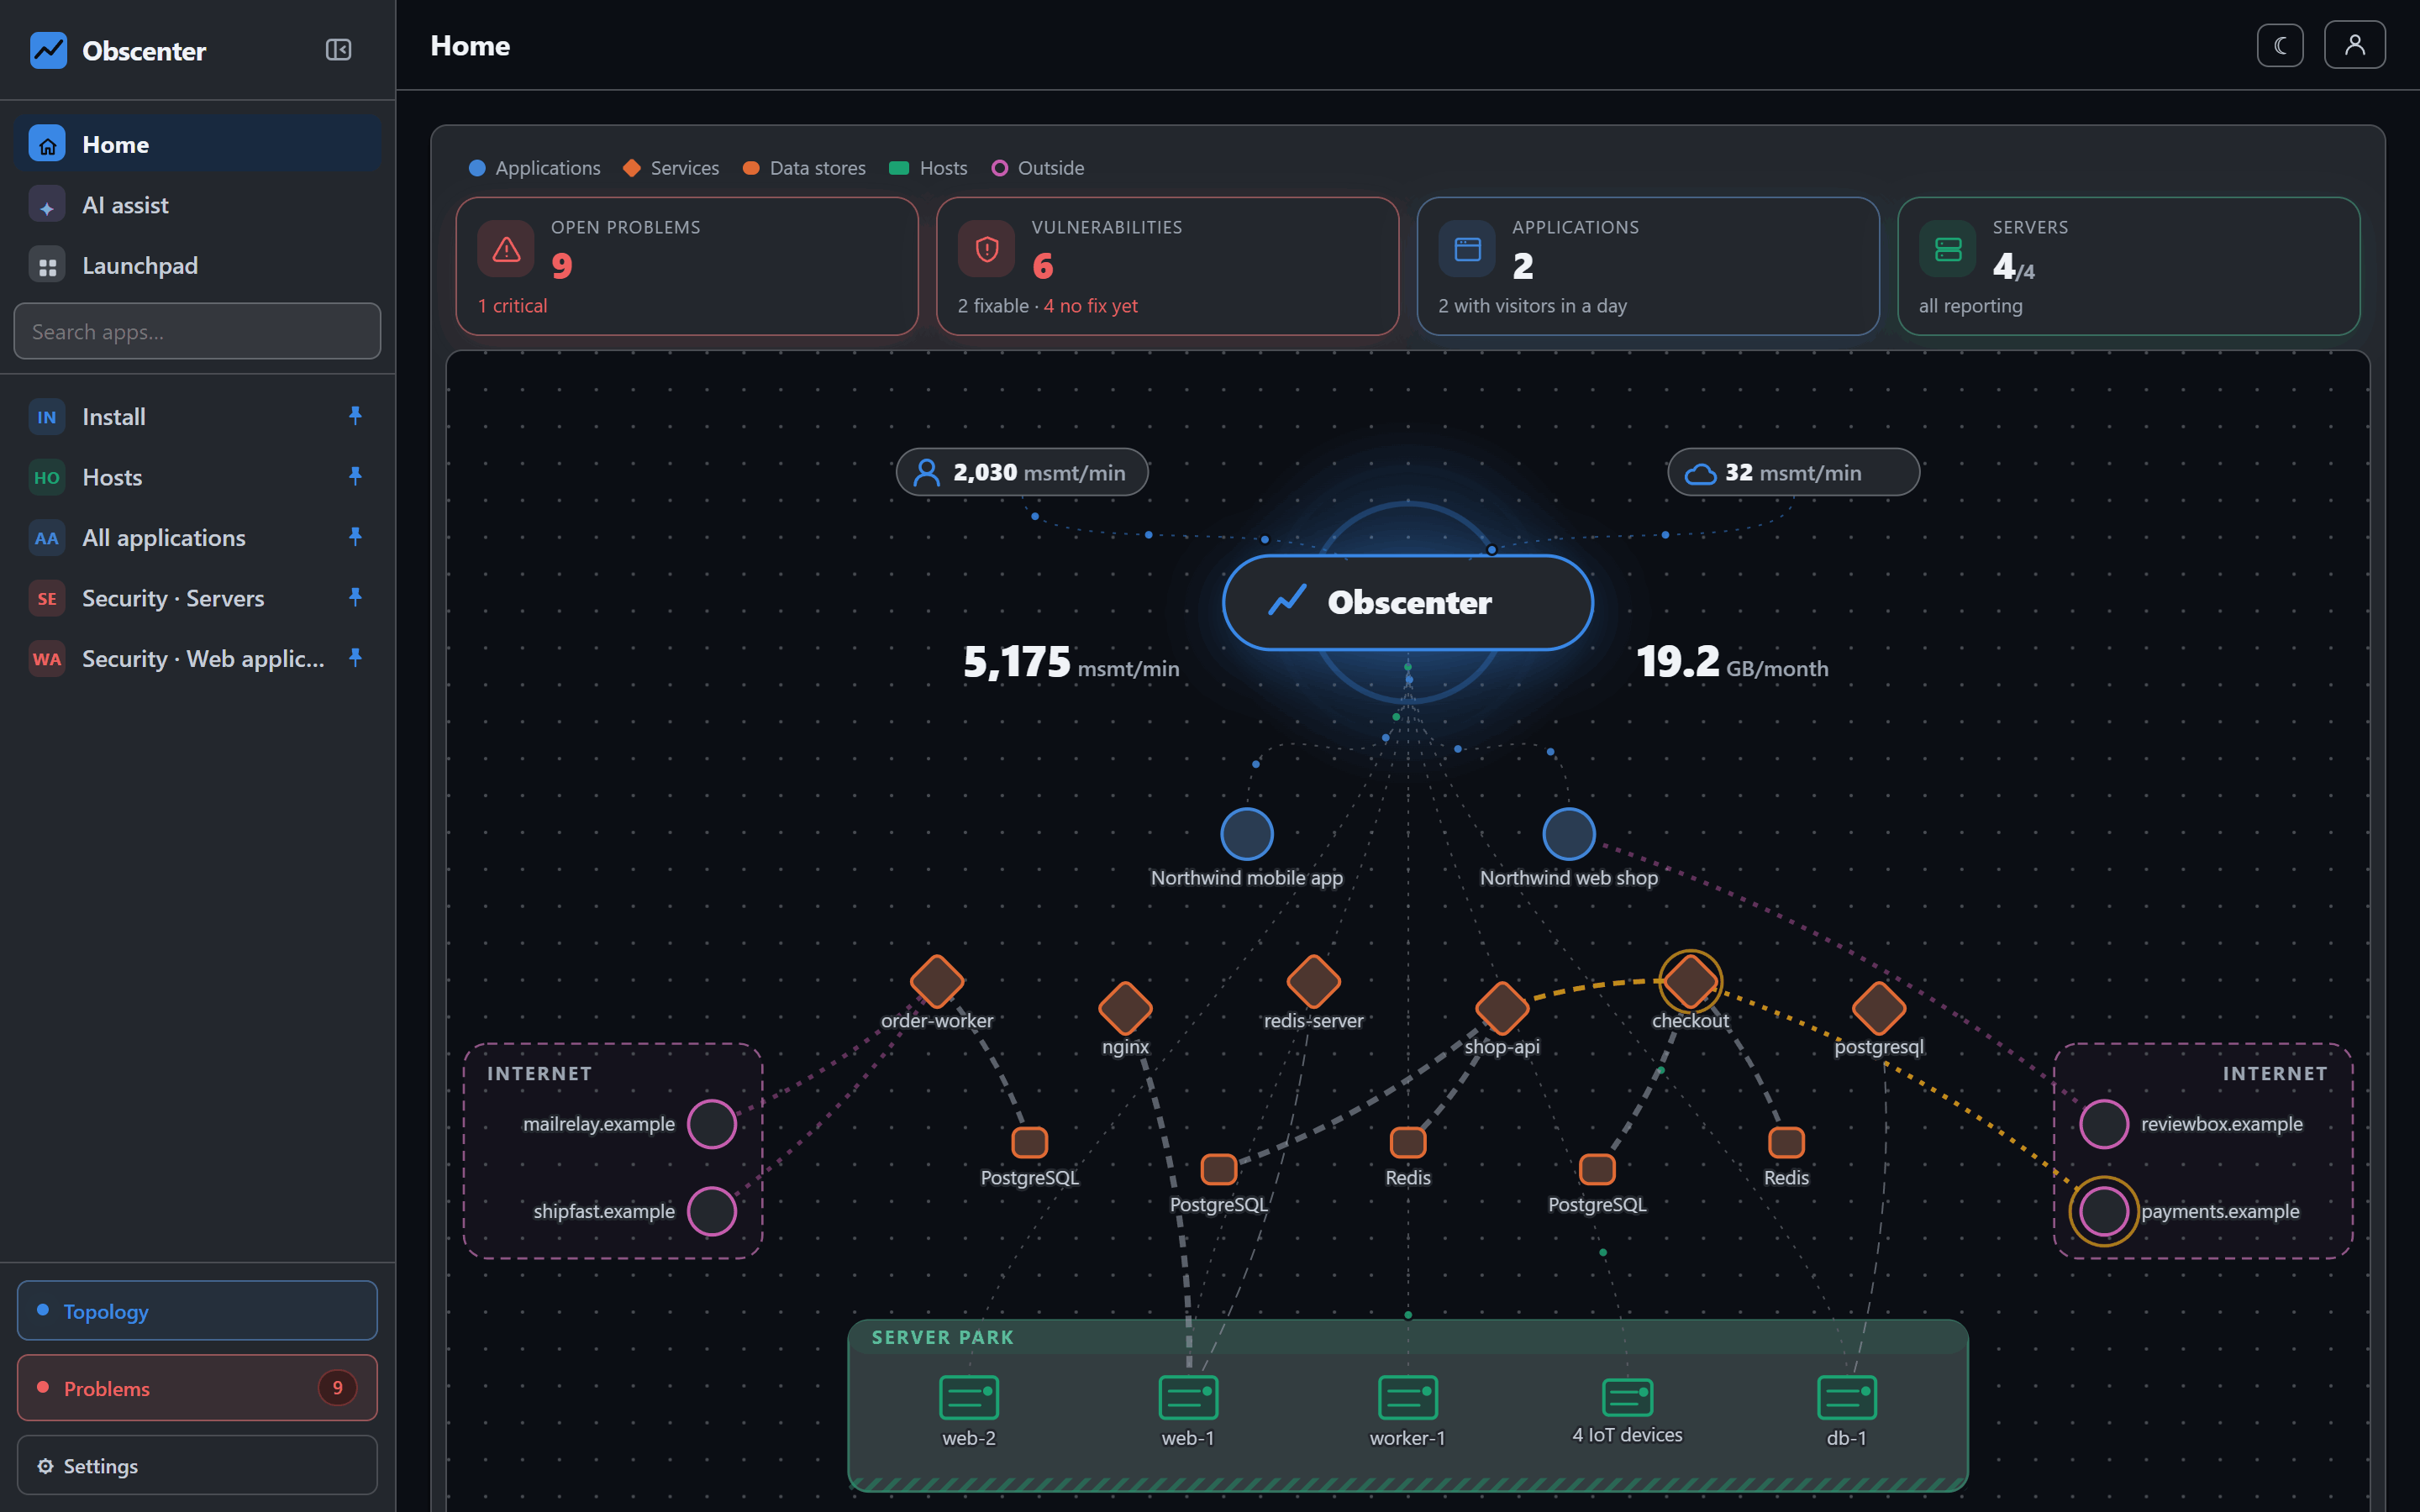Switch to the Topology view button
The image size is (2420, 1512).
pyautogui.click(x=197, y=1310)
